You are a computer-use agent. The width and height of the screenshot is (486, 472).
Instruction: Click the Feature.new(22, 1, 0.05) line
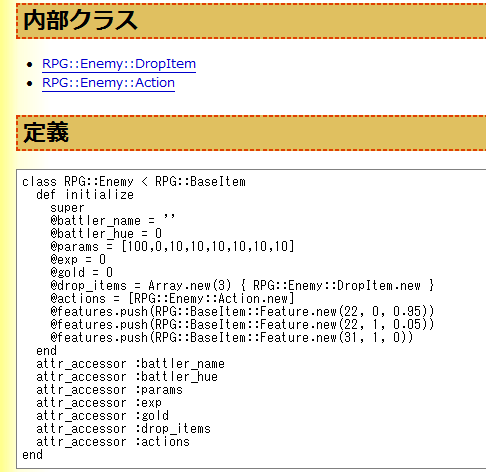tap(242, 325)
